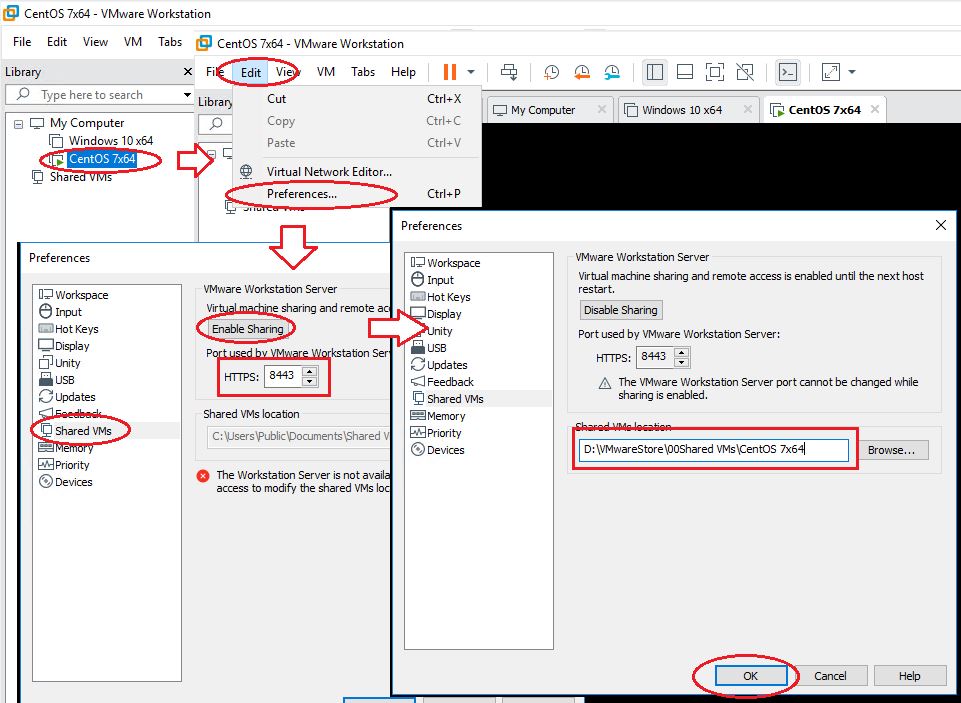Screen dimensions: 961x703
Task: Open VM menu in the front window
Action: coord(325,72)
